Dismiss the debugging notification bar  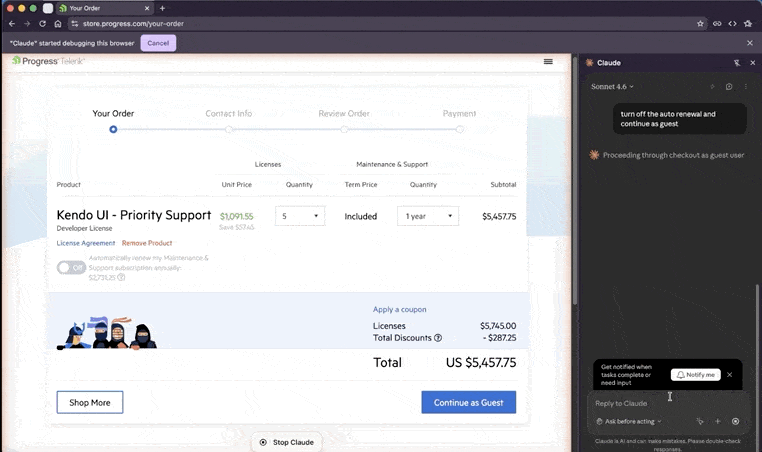click(x=750, y=43)
